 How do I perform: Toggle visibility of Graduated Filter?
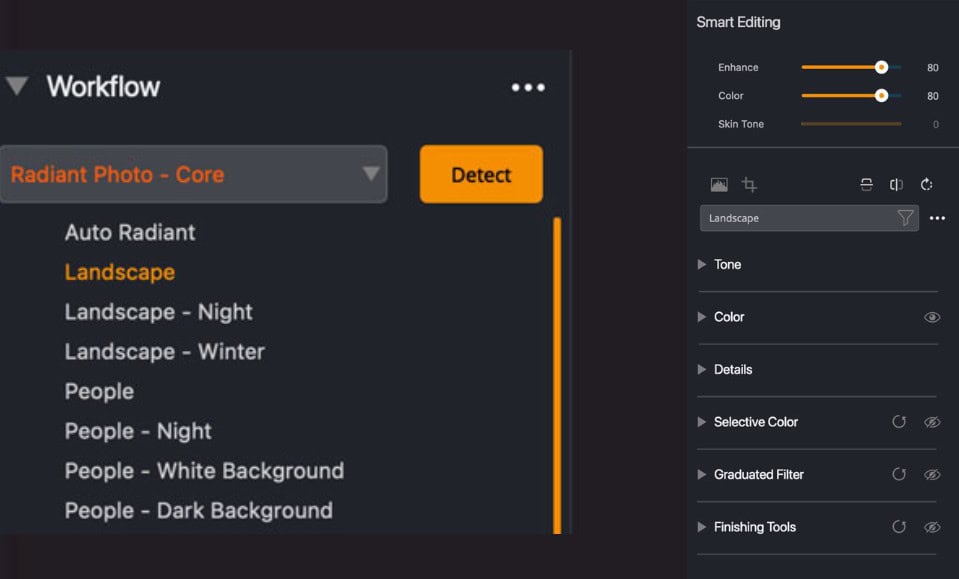coord(932,475)
